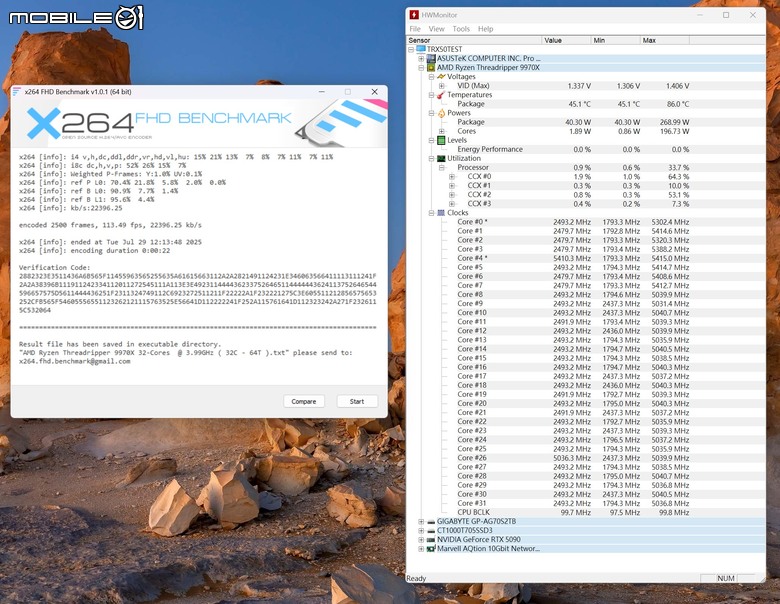Click the Start button in x264 Benchmark
Viewport: 780px width, 604px height.
coord(357,402)
